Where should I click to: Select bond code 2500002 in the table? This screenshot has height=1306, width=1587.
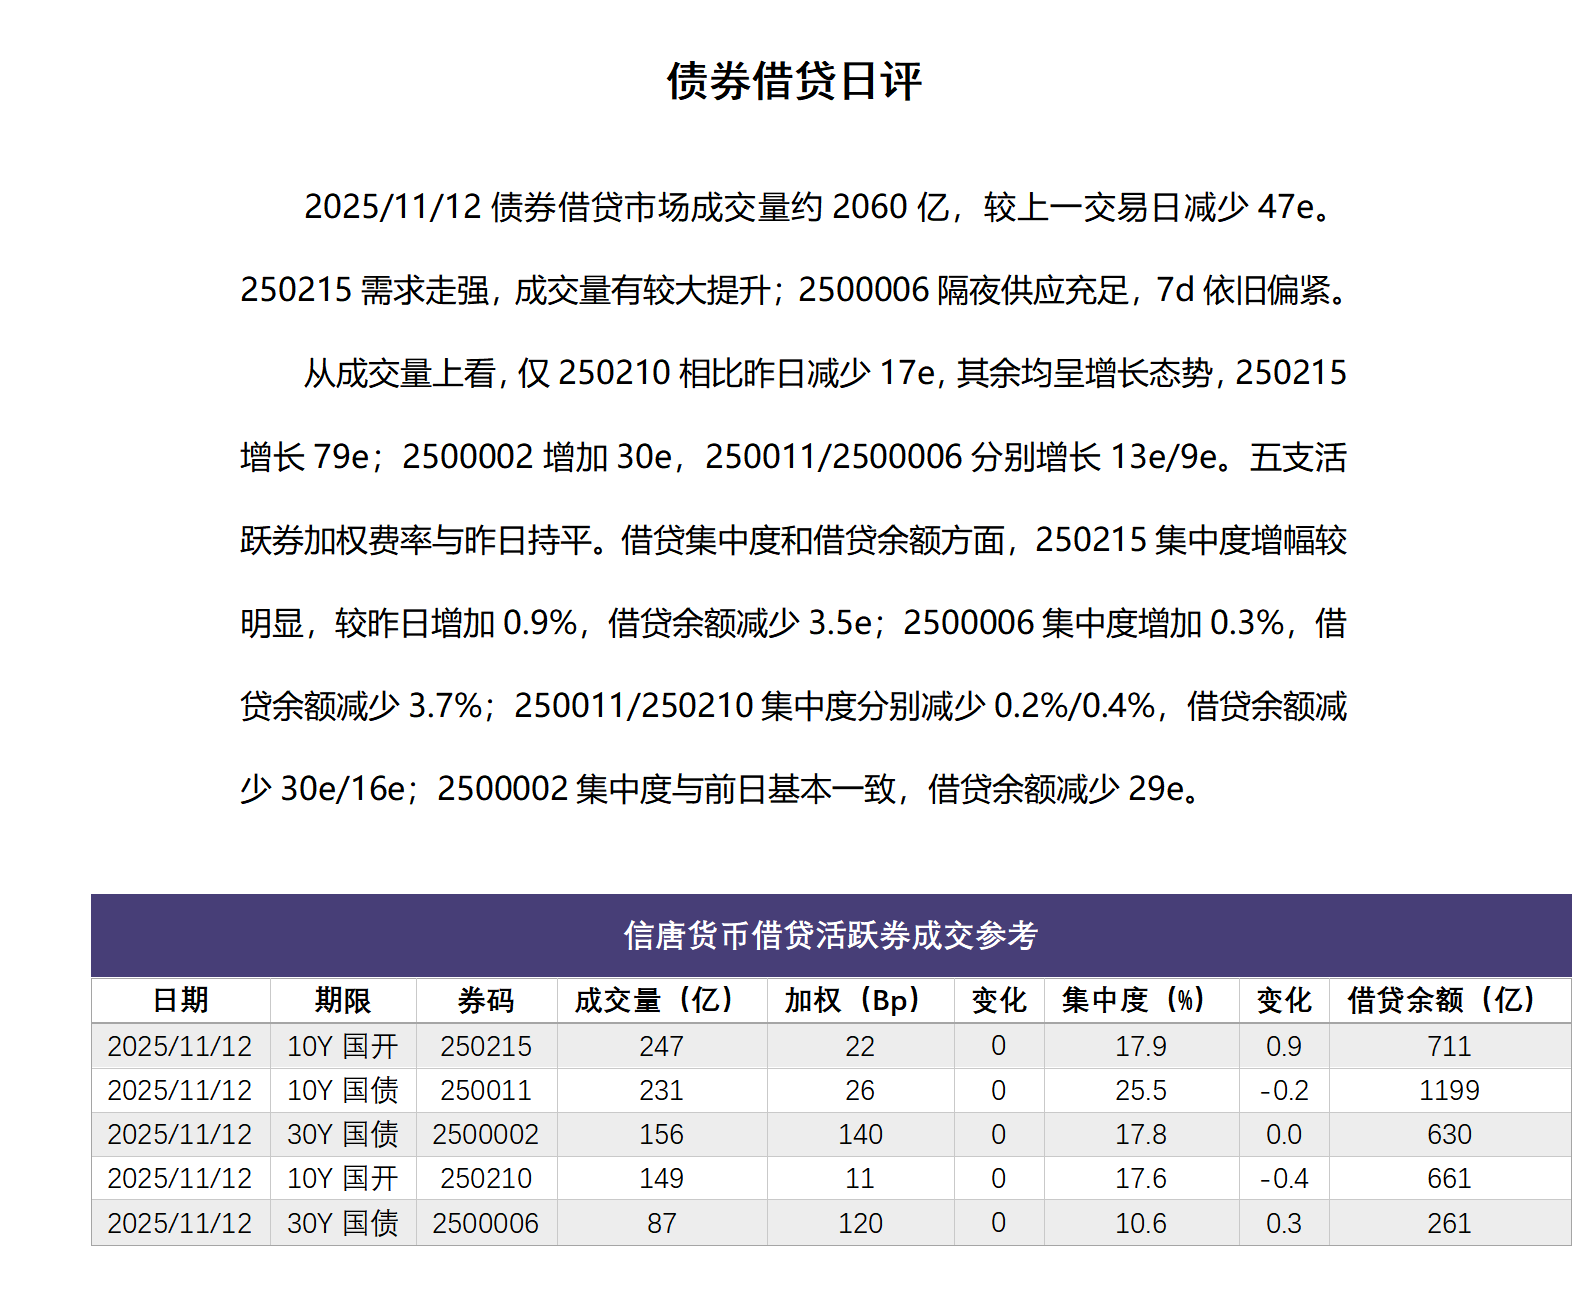click(485, 1134)
